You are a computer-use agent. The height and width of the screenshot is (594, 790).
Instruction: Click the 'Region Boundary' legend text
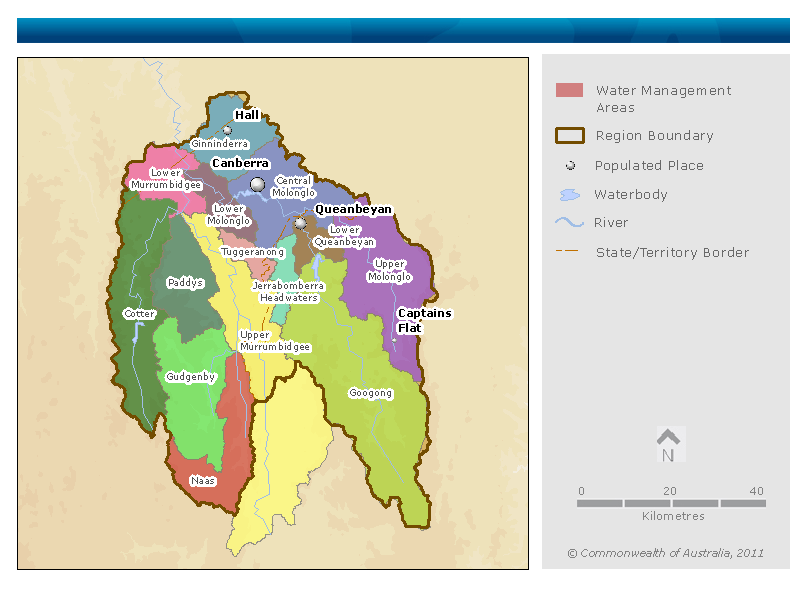654,136
